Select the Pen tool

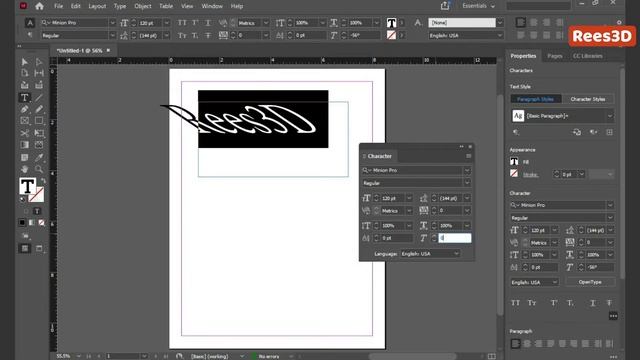(x=24, y=109)
